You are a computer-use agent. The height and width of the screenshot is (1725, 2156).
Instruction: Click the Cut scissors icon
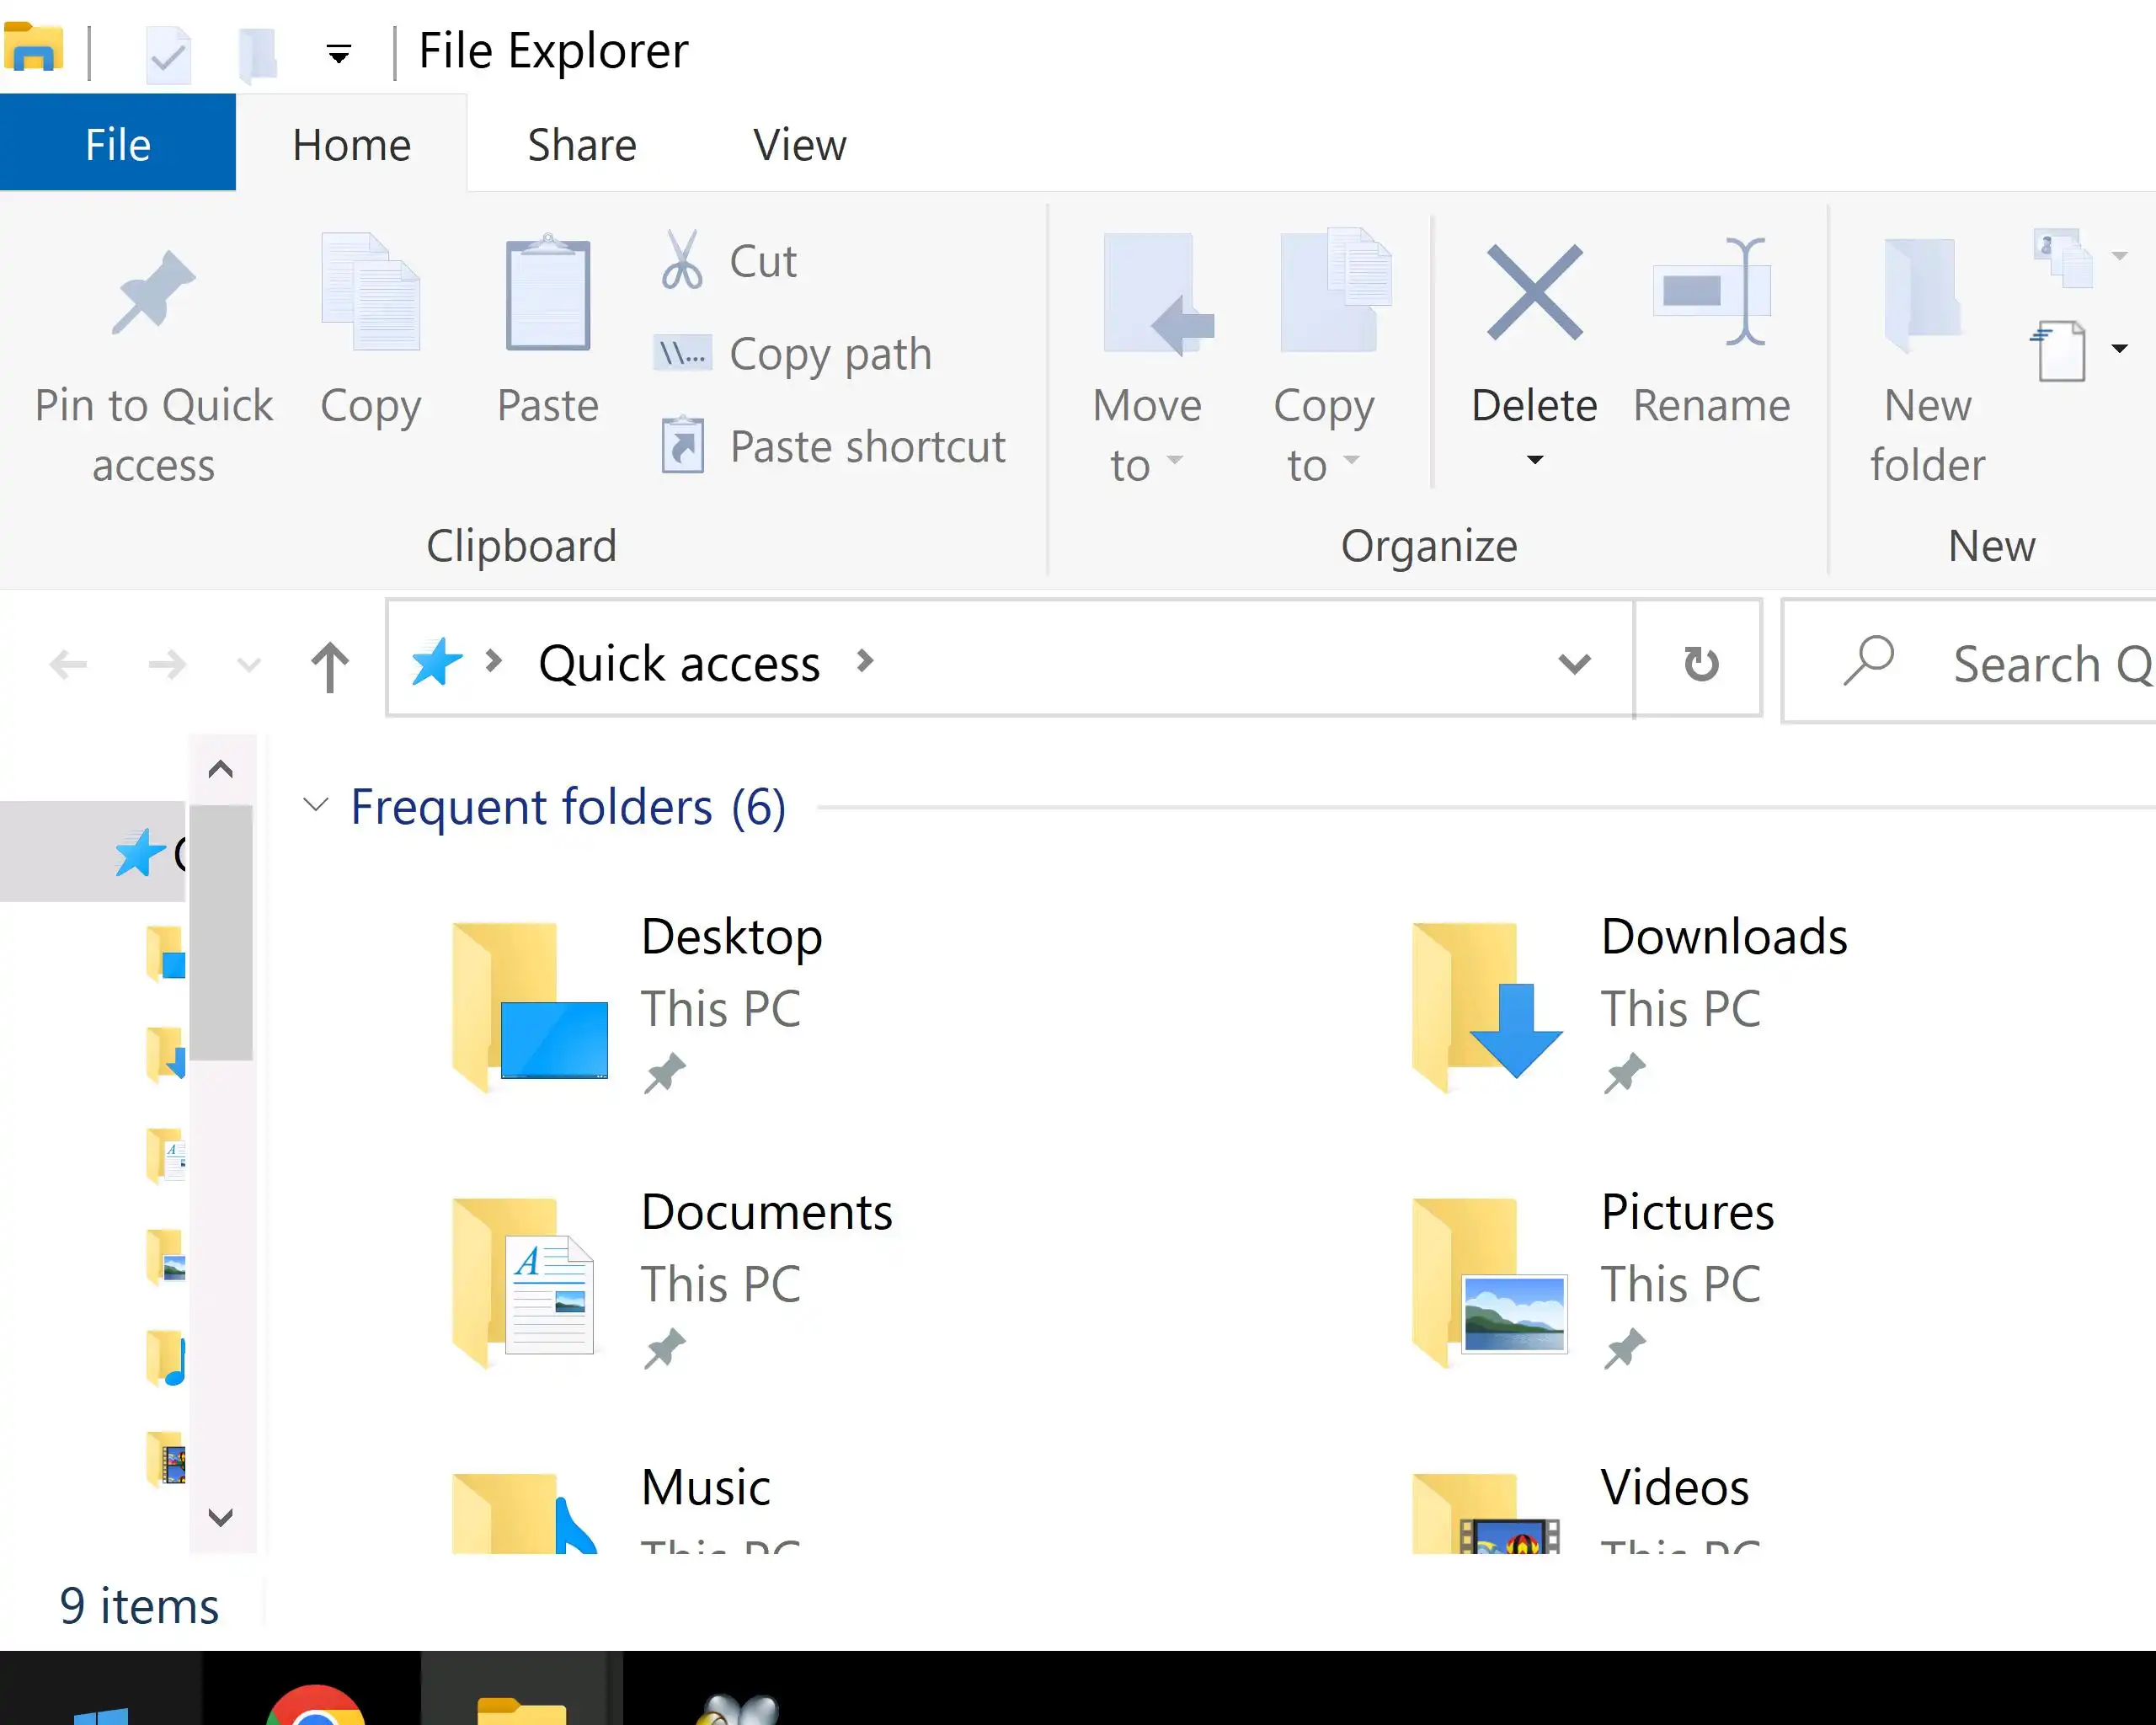tap(682, 260)
